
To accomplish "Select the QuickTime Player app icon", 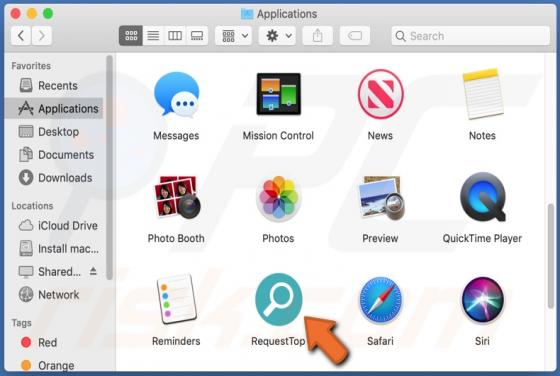I will click(483, 197).
